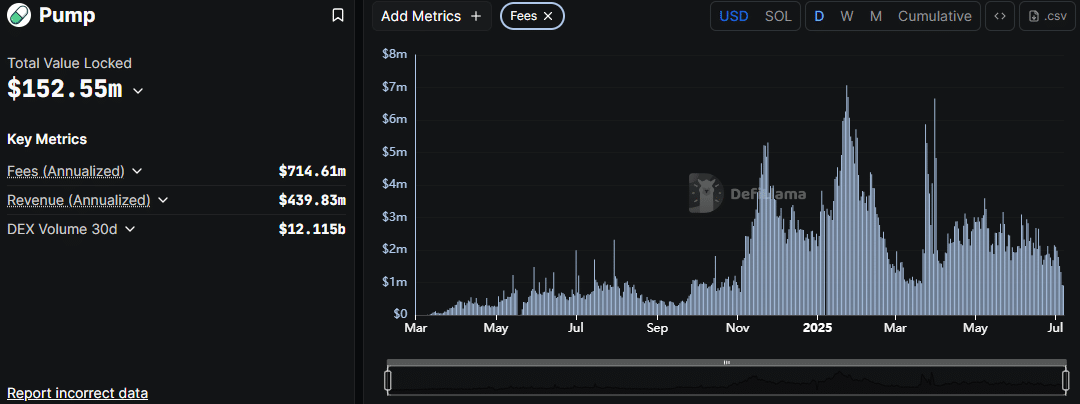Image resolution: width=1080 pixels, height=404 pixels.
Task: Click the Nov axis label
Action: tap(738, 328)
